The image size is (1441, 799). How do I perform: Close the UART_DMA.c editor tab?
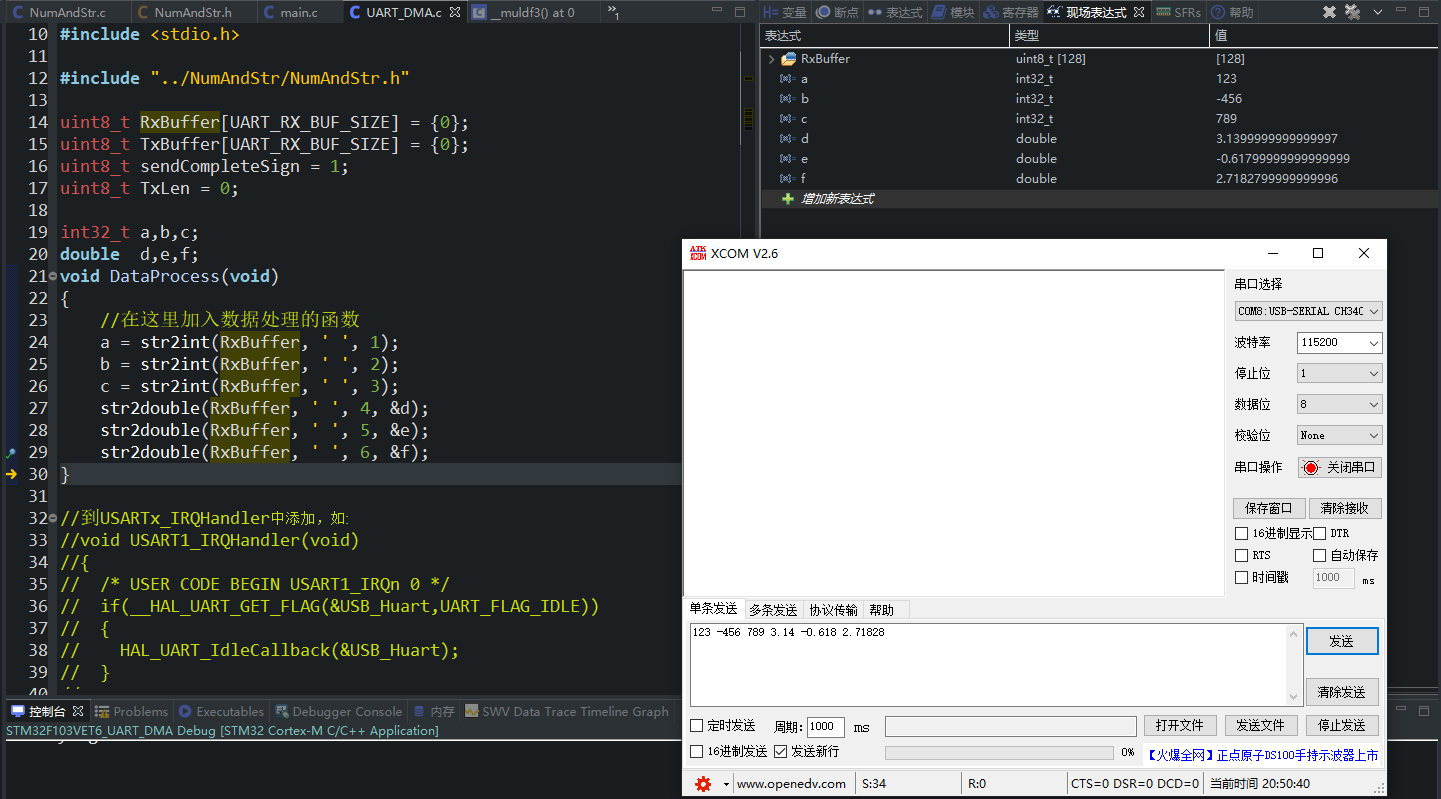[x=454, y=13]
